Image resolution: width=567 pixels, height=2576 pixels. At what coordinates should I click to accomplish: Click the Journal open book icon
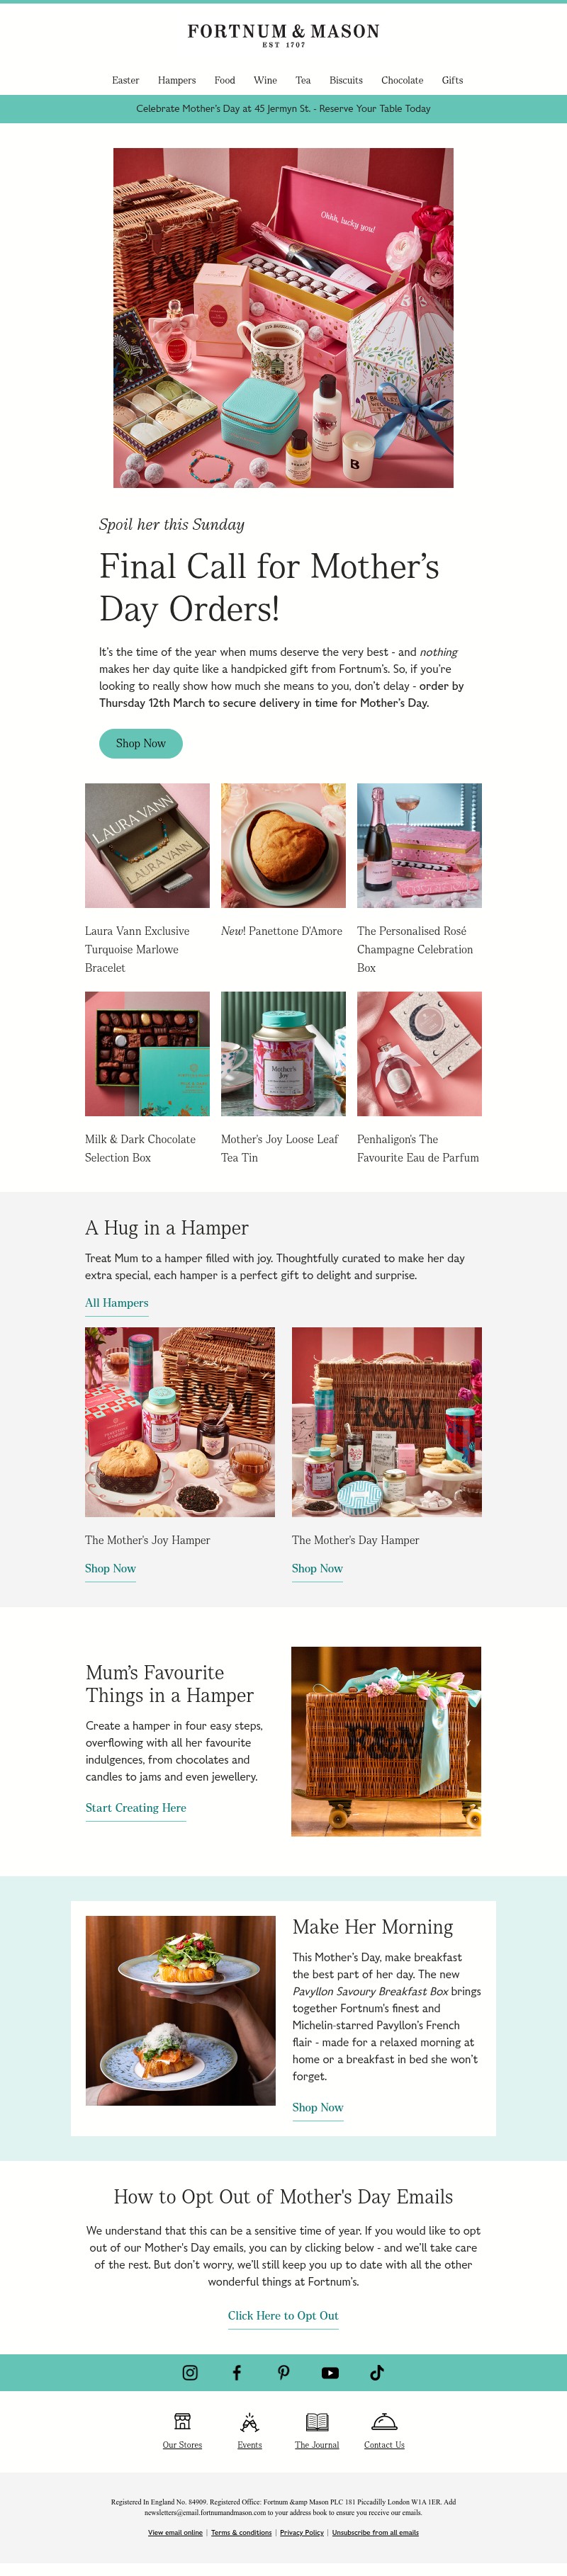[x=317, y=2421]
